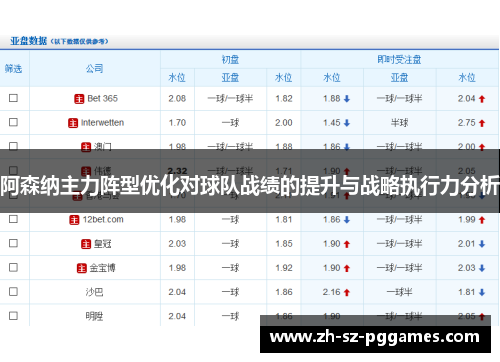Click the blue down arrow next to 1.88 in Bet 365 row
500x362 pixels.
[347, 99]
